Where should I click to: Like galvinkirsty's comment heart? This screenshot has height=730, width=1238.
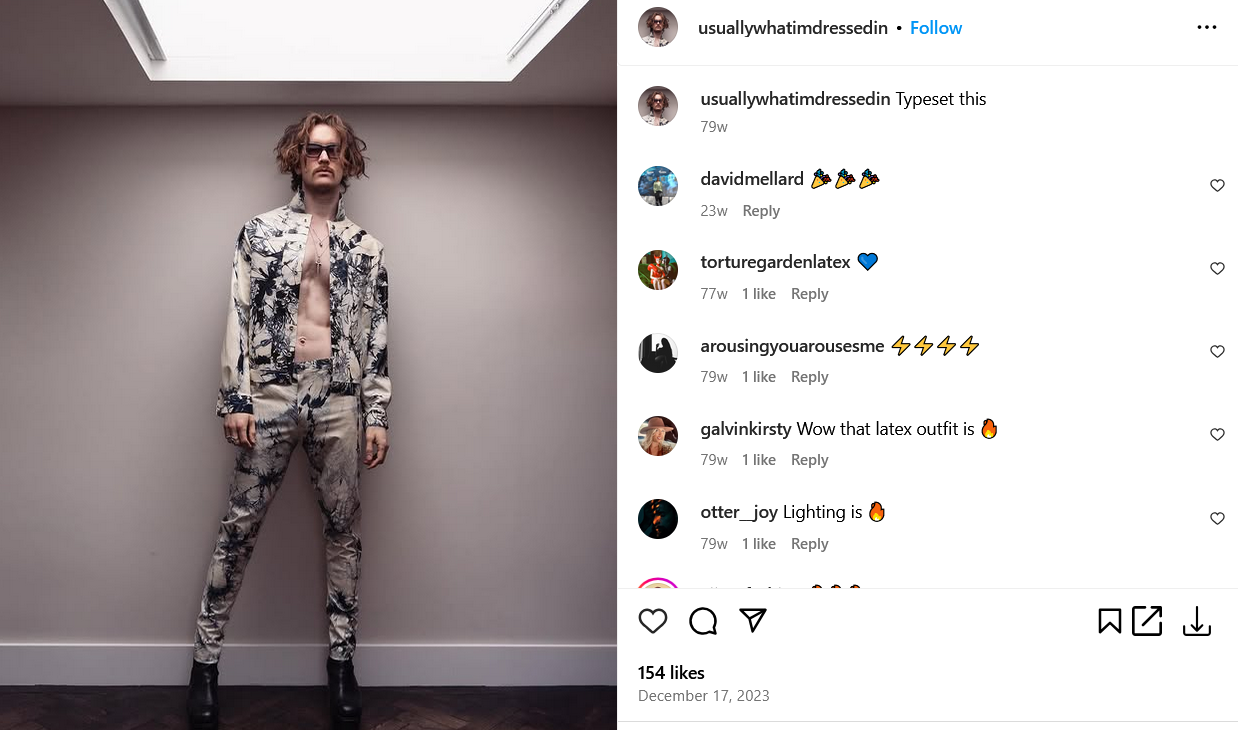point(1217,434)
